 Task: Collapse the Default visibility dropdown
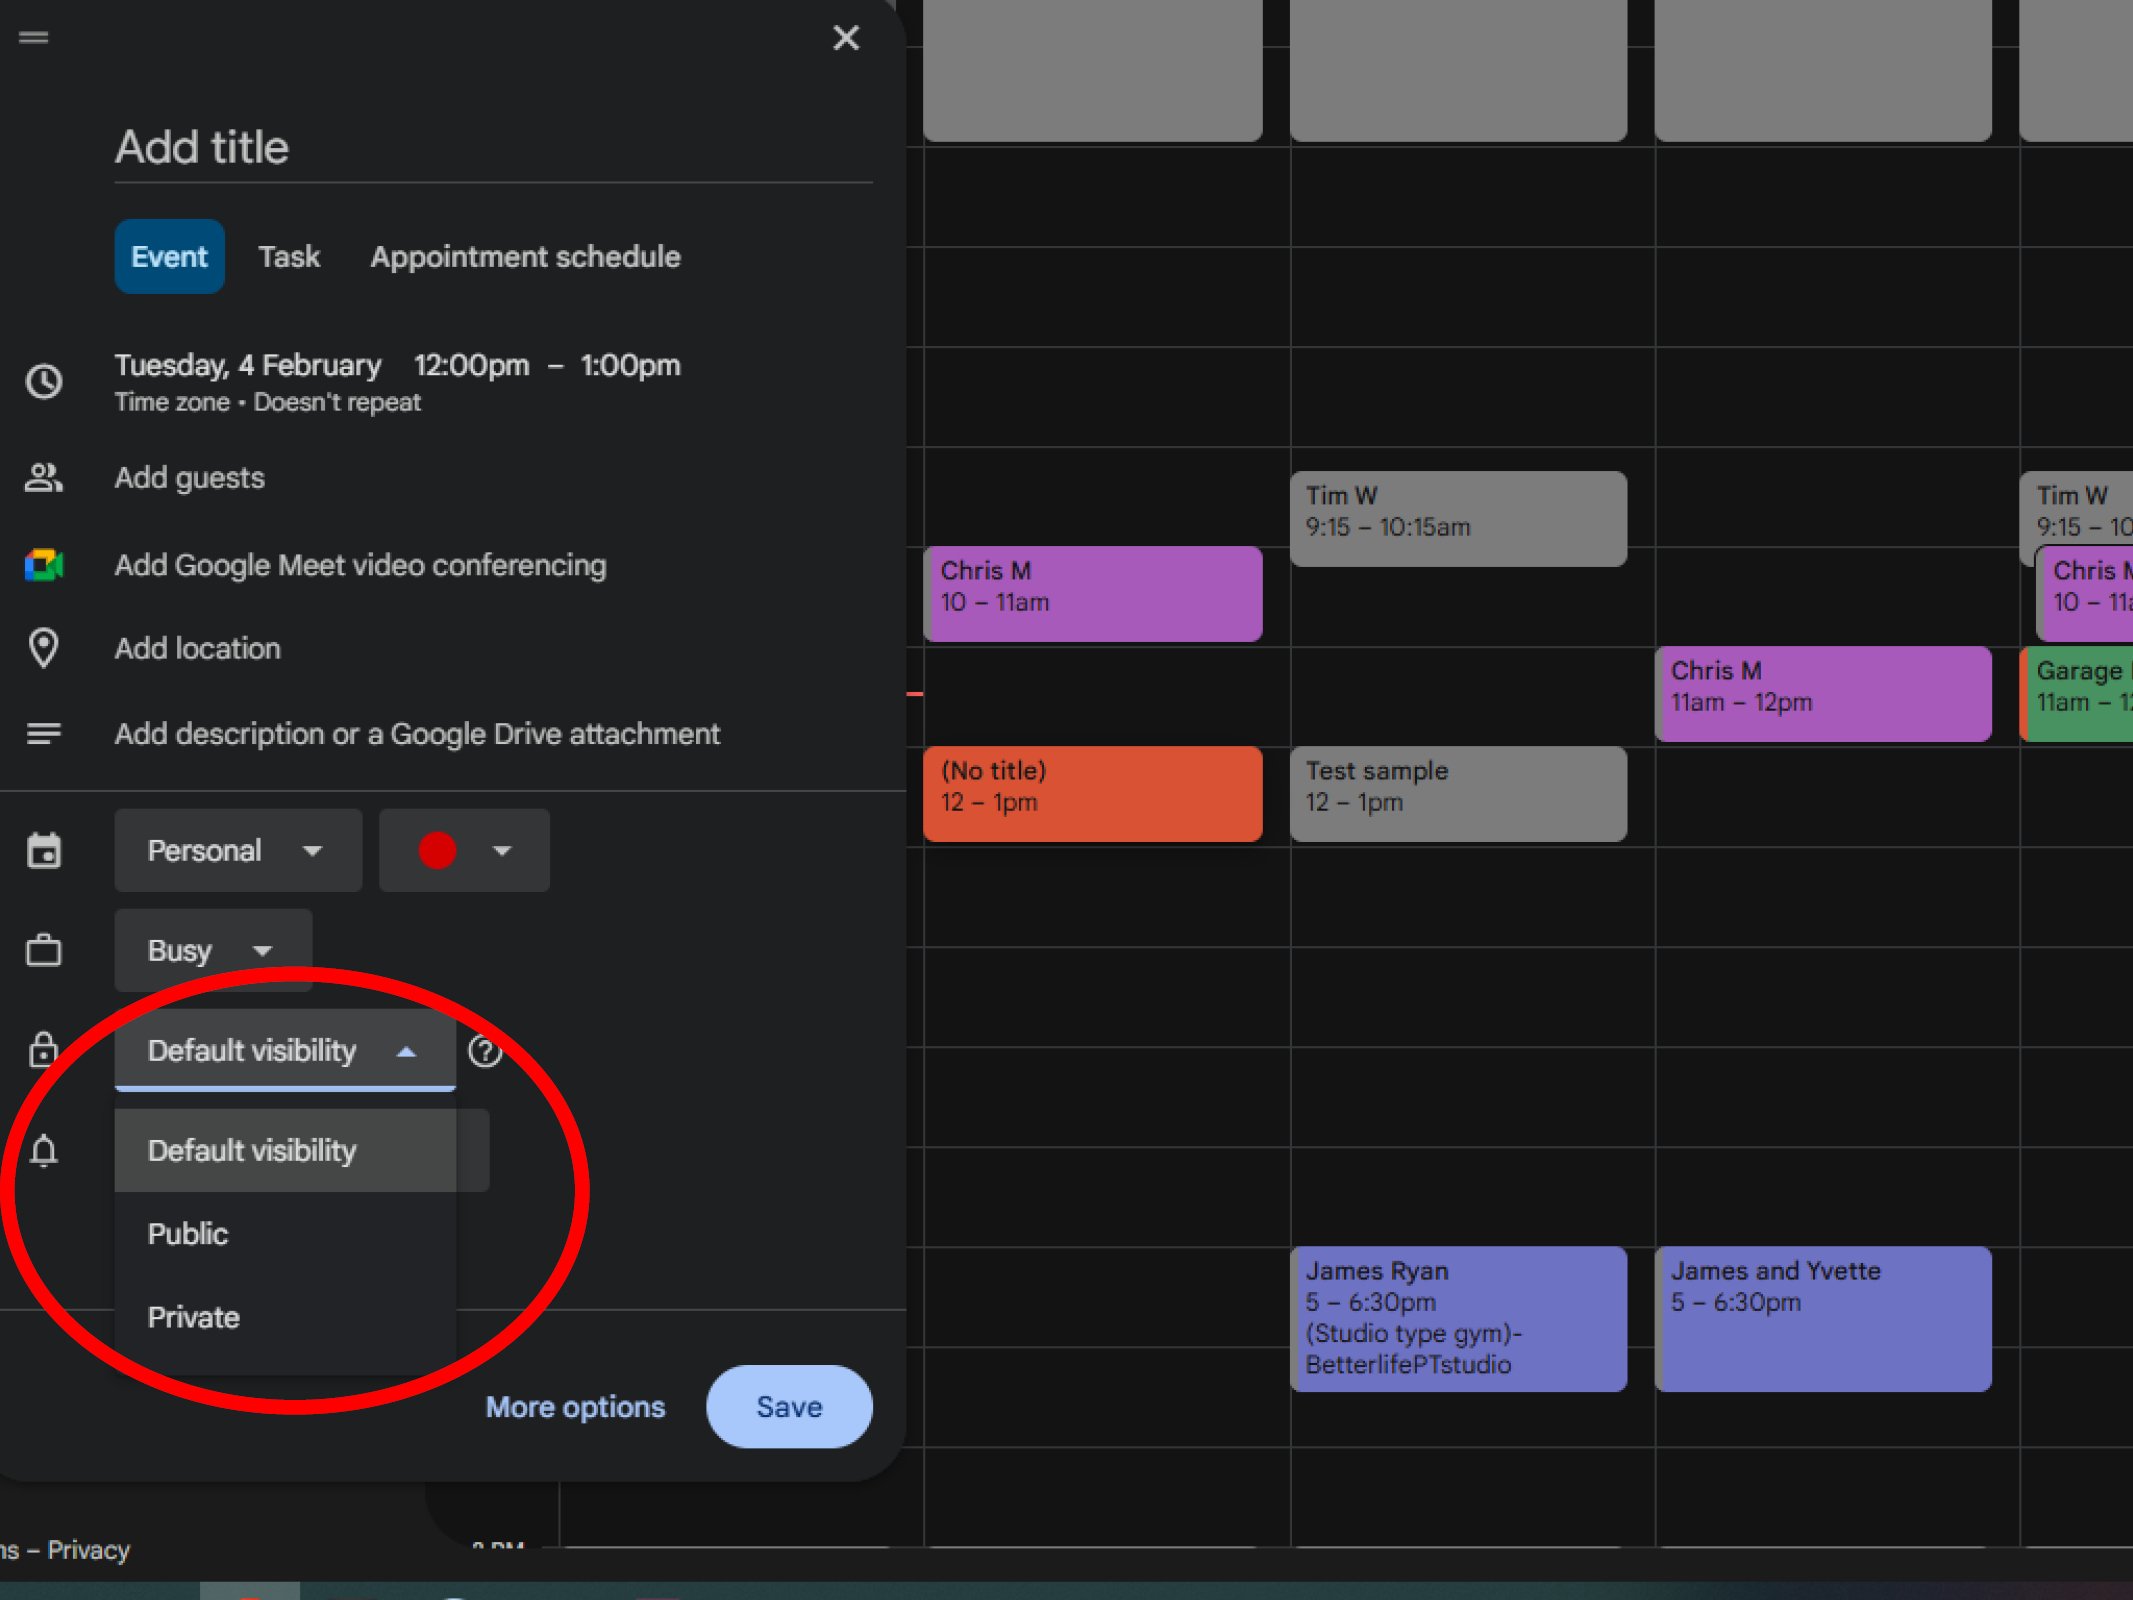285,1051
